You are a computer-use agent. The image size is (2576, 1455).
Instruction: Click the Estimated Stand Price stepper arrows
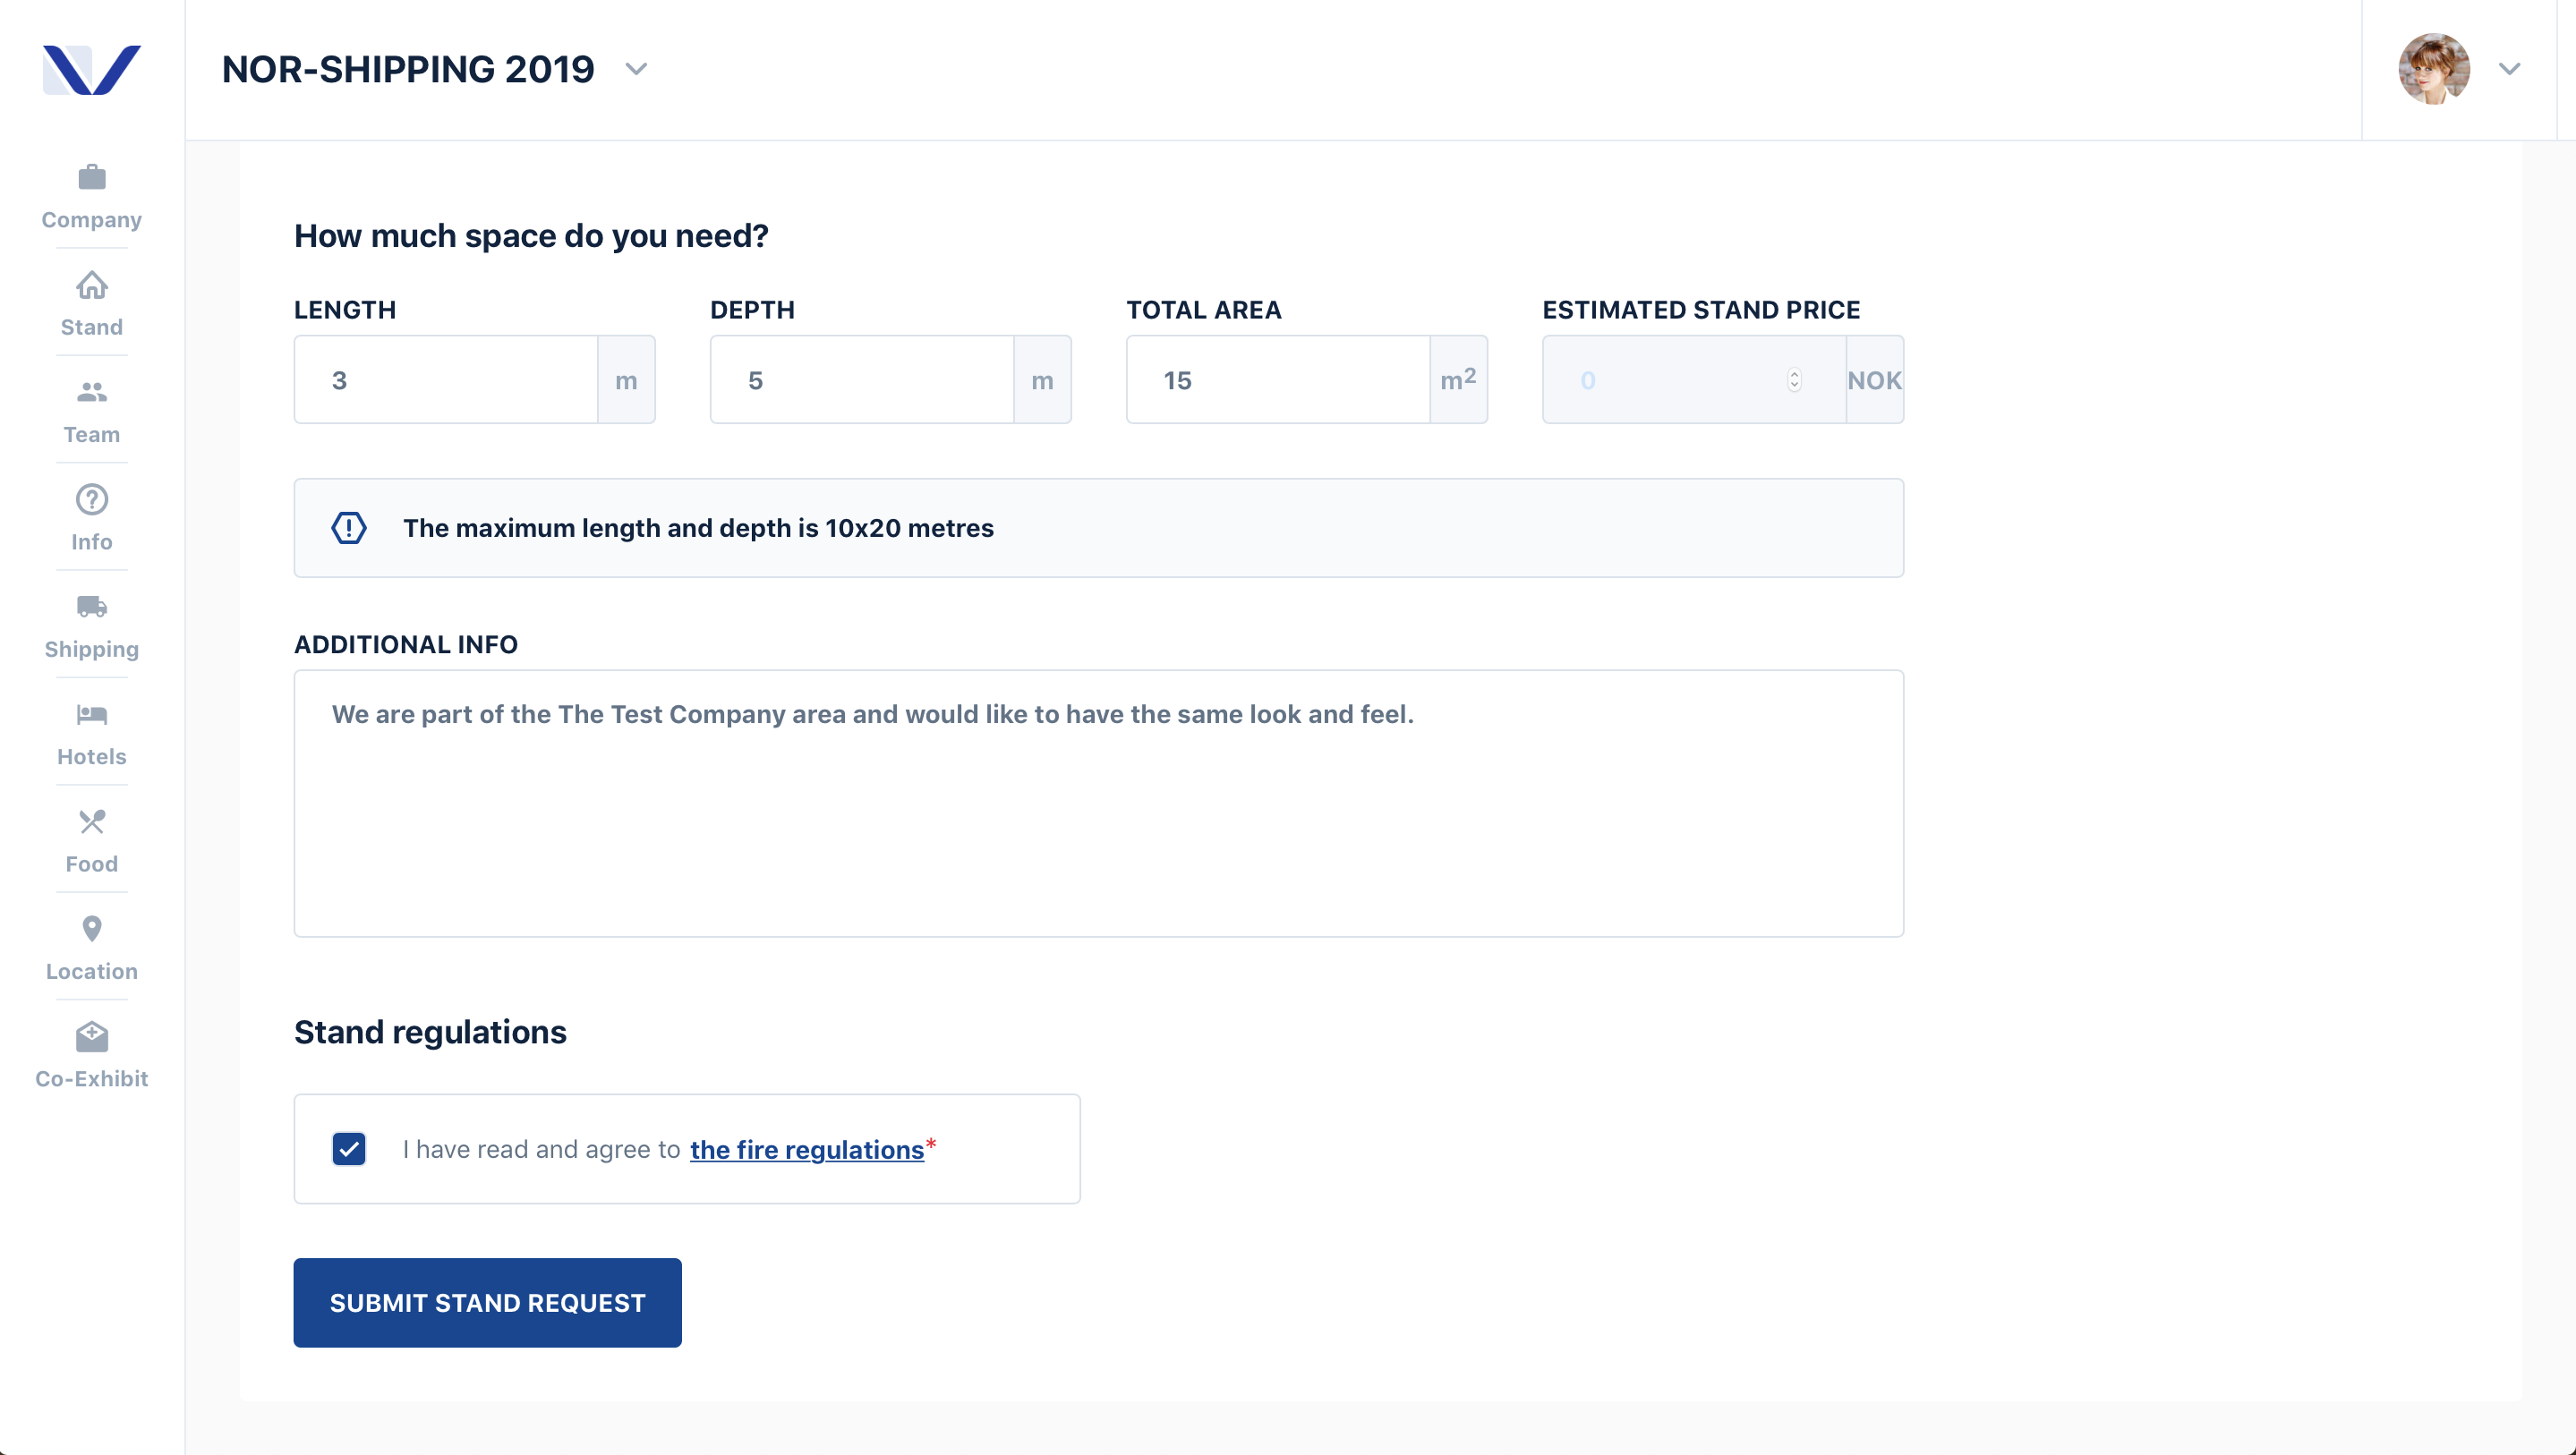tap(1794, 380)
